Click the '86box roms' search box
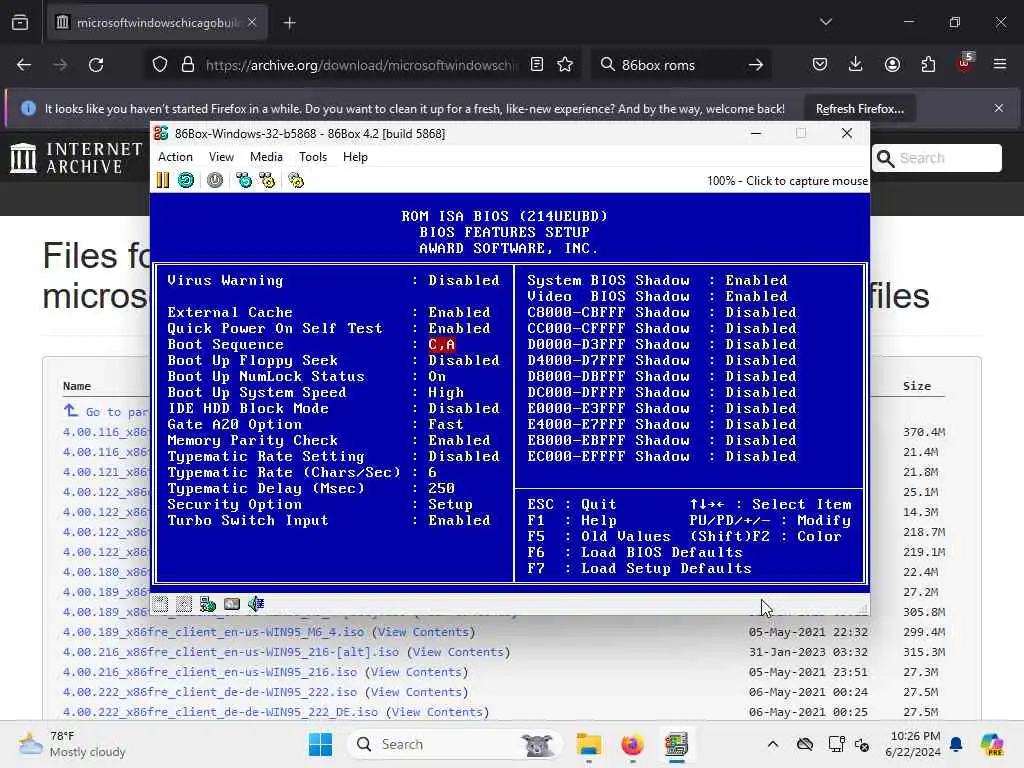 [x=679, y=65]
